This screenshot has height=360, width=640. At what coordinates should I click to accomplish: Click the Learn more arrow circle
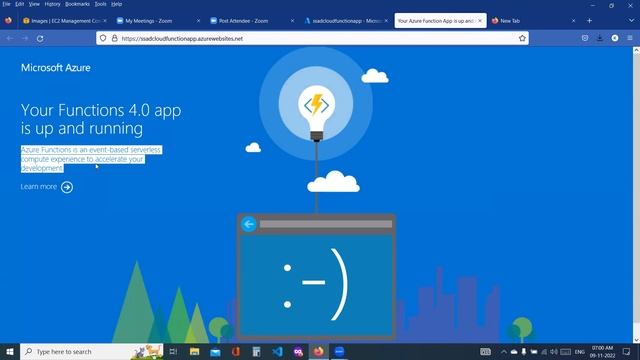(67, 187)
